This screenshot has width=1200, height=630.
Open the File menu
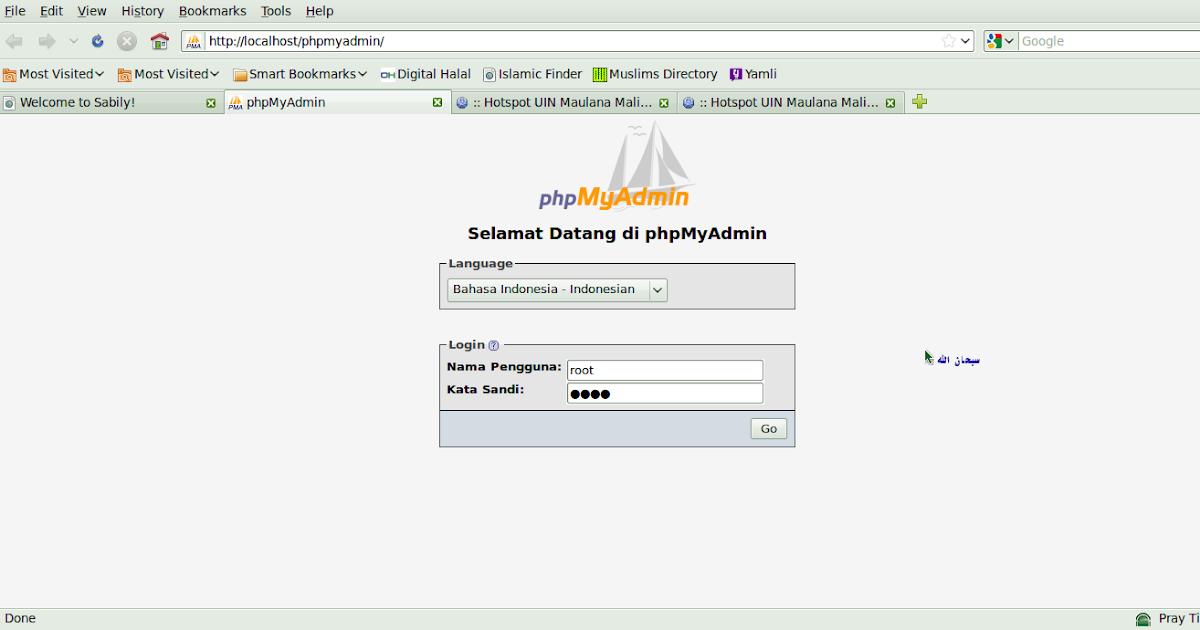click(x=15, y=11)
